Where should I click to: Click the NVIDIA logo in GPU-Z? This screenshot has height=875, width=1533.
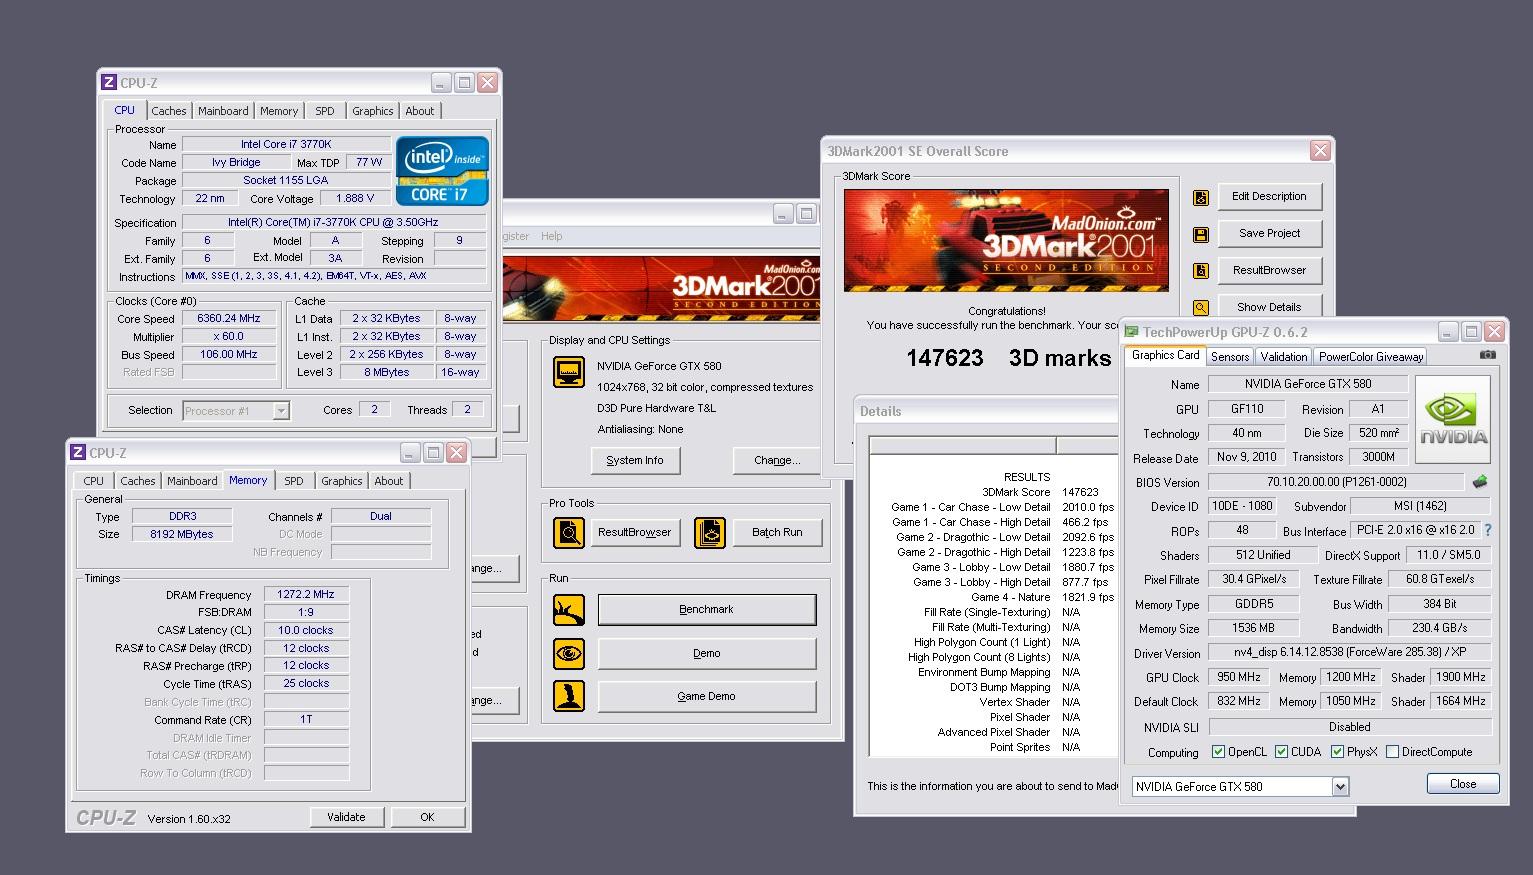(x=1454, y=420)
